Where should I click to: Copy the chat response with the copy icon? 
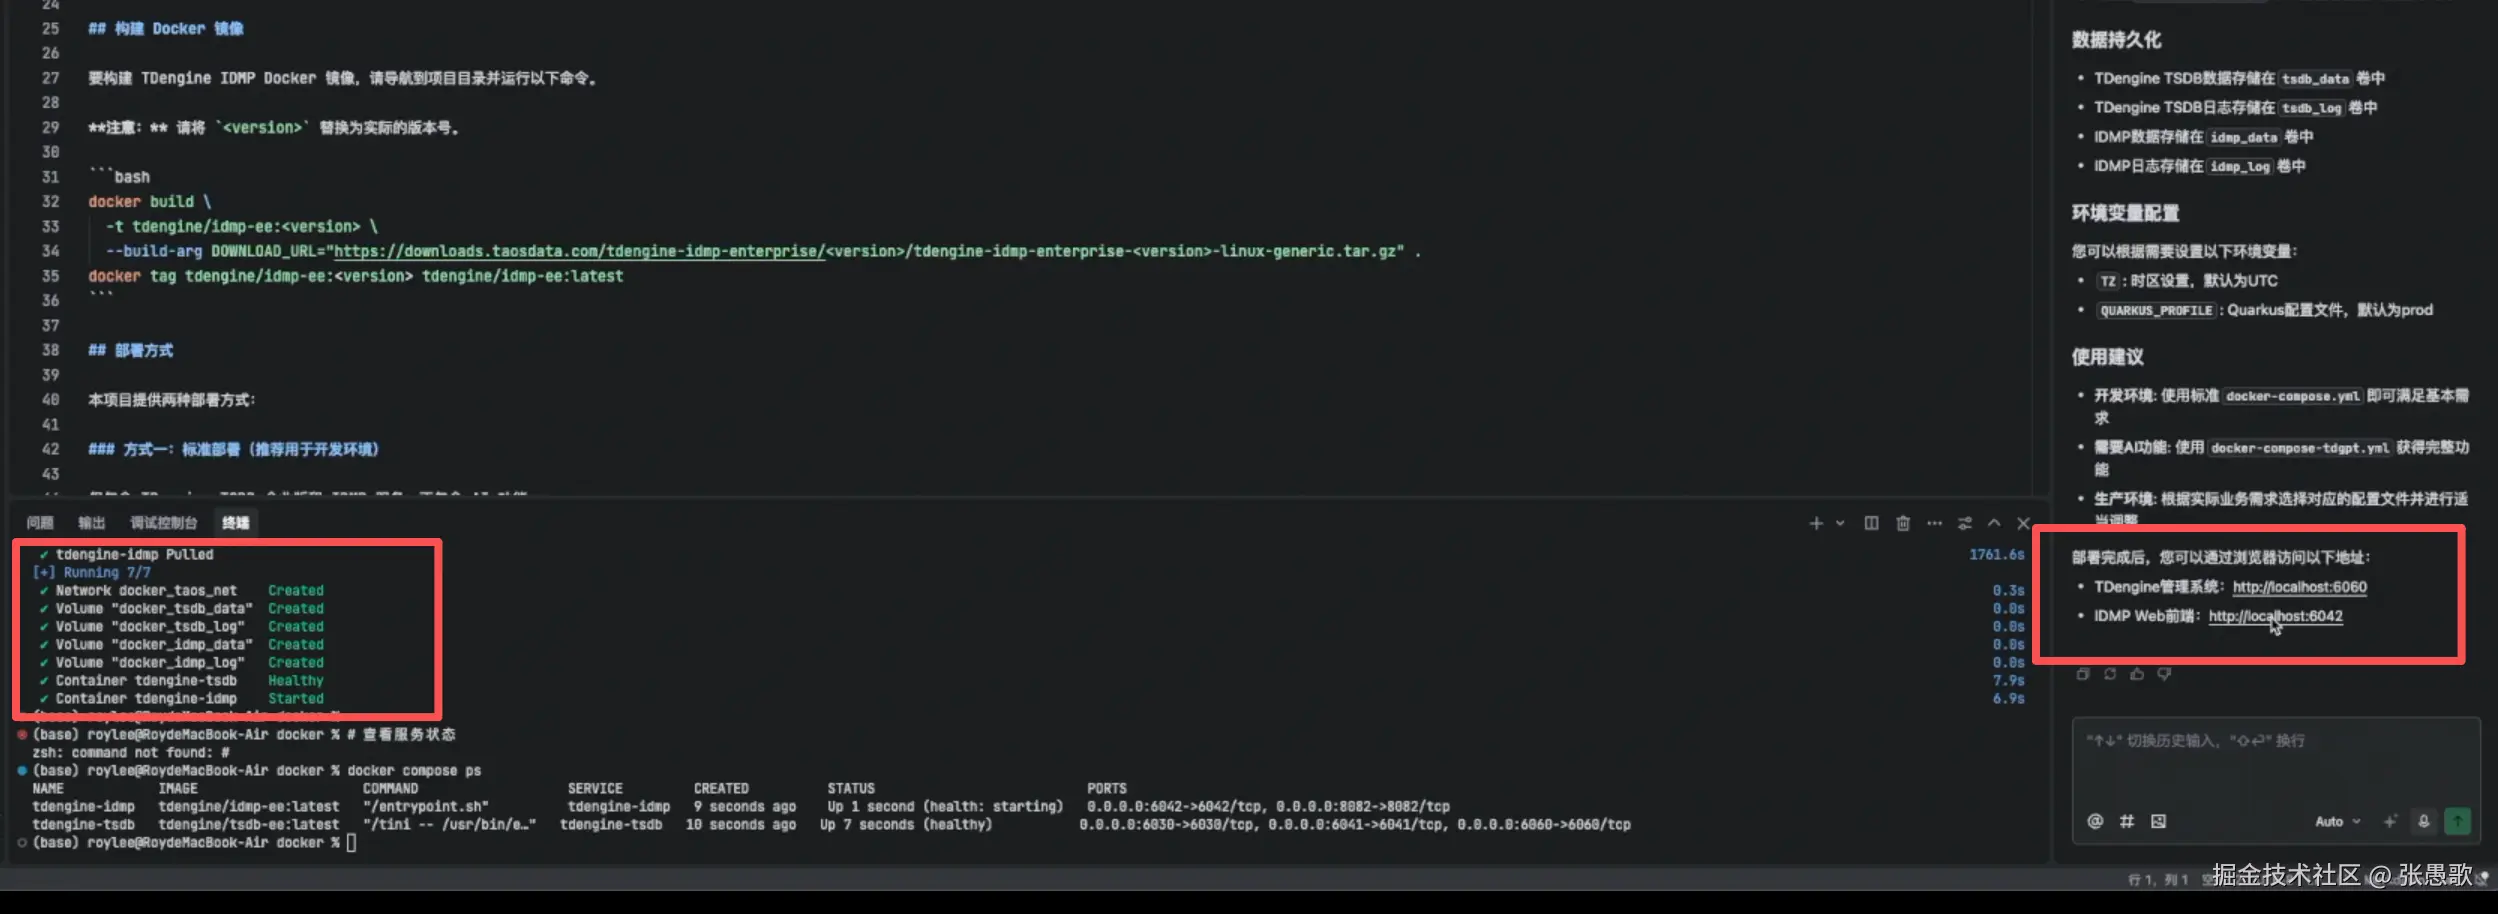(2083, 674)
